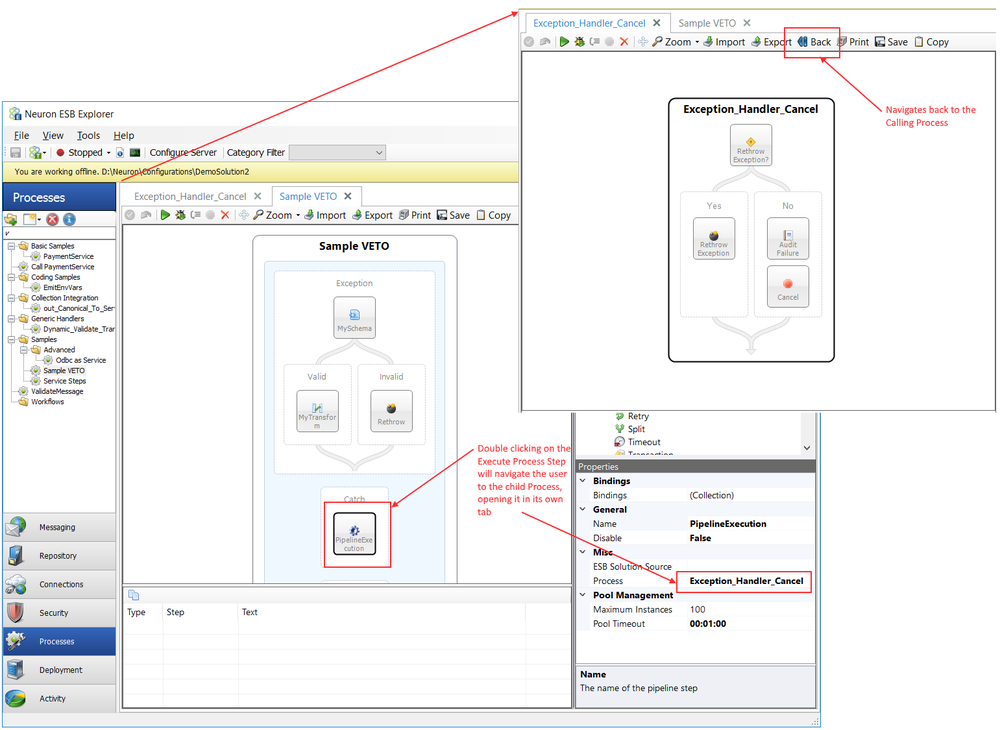This screenshot has width=1000, height=730.
Task: Click the red X icon in top-right Exception_Handler_Cancel toolbar
Action: pos(624,42)
